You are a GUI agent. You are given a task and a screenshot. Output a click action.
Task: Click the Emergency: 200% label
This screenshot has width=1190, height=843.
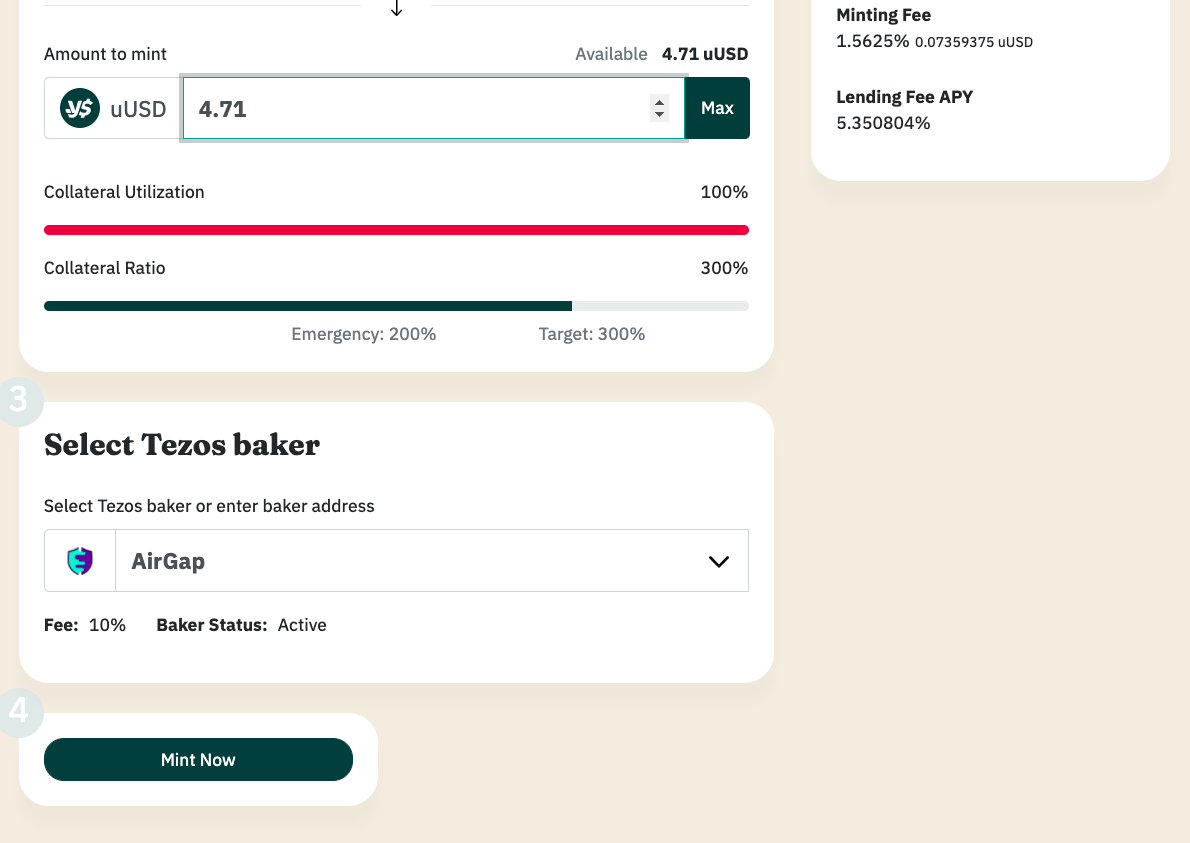[363, 333]
